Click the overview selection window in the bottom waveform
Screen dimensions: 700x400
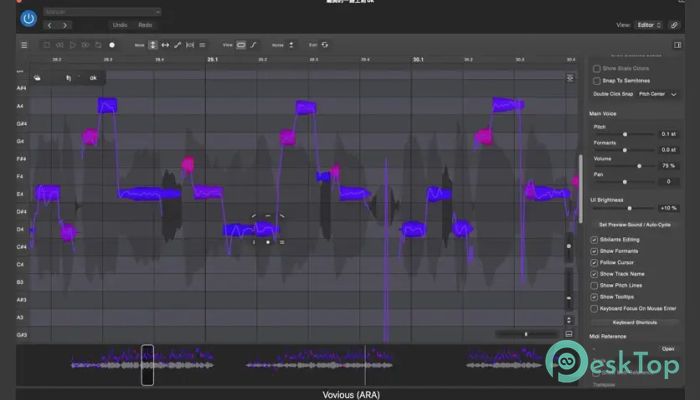click(x=148, y=365)
